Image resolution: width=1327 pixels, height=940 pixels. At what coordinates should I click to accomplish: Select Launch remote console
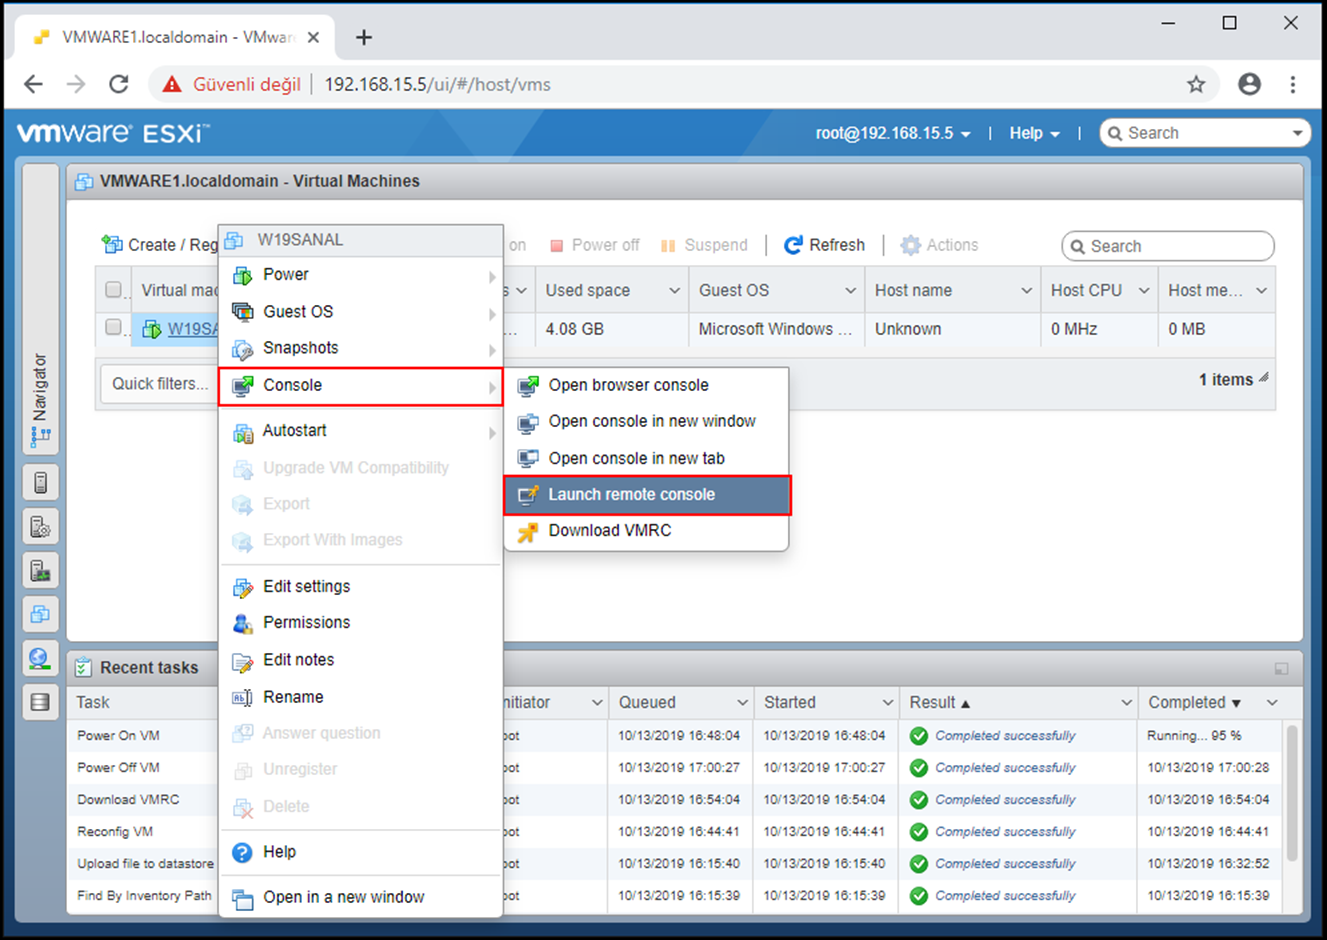[x=647, y=495]
